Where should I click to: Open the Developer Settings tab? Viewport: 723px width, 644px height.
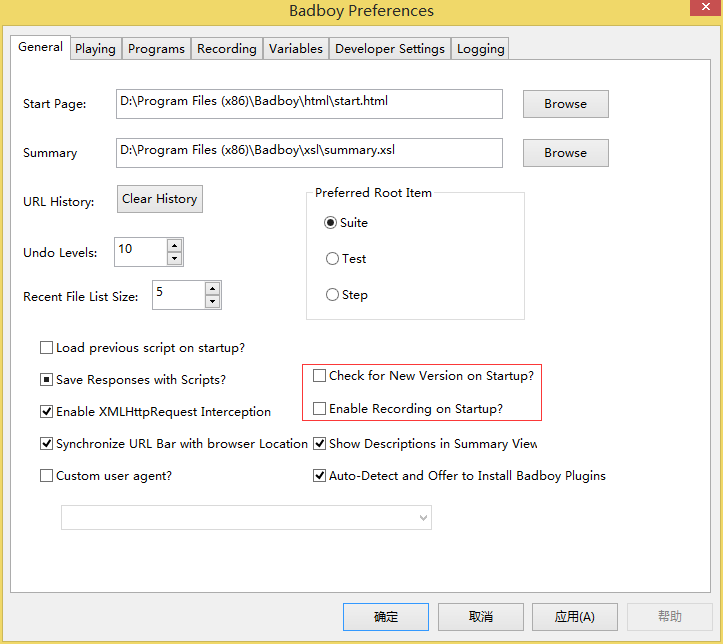coord(390,49)
